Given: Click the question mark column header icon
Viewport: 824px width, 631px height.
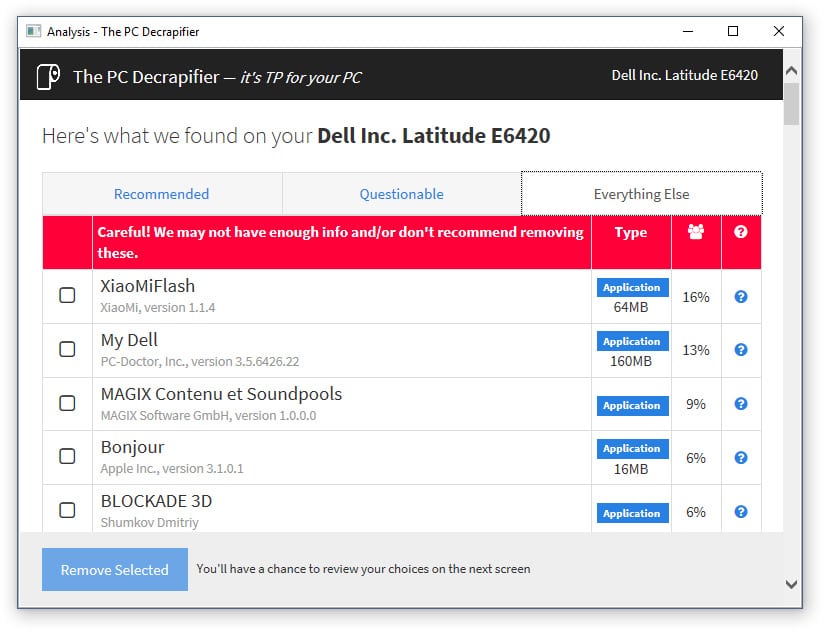Looking at the screenshot, I should [x=740, y=232].
